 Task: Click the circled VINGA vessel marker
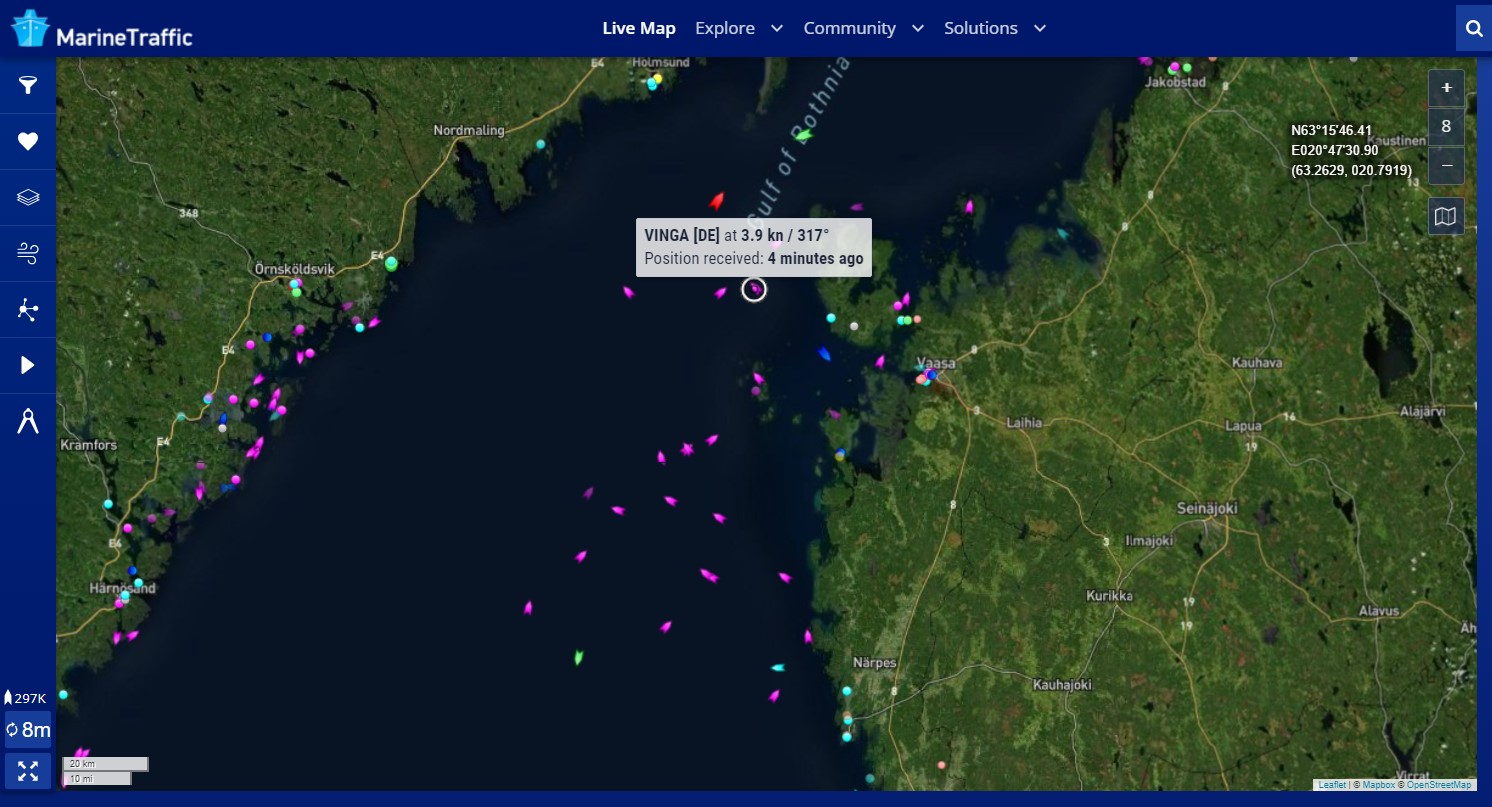point(754,290)
